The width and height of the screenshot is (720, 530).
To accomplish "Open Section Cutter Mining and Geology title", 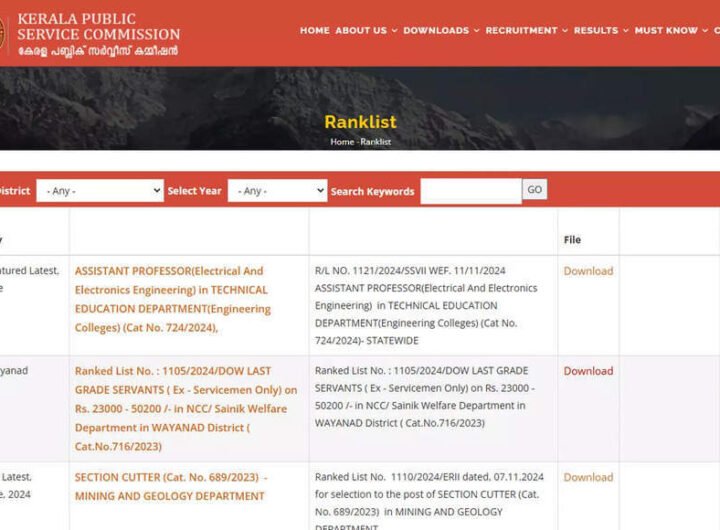I will pos(170,486).
